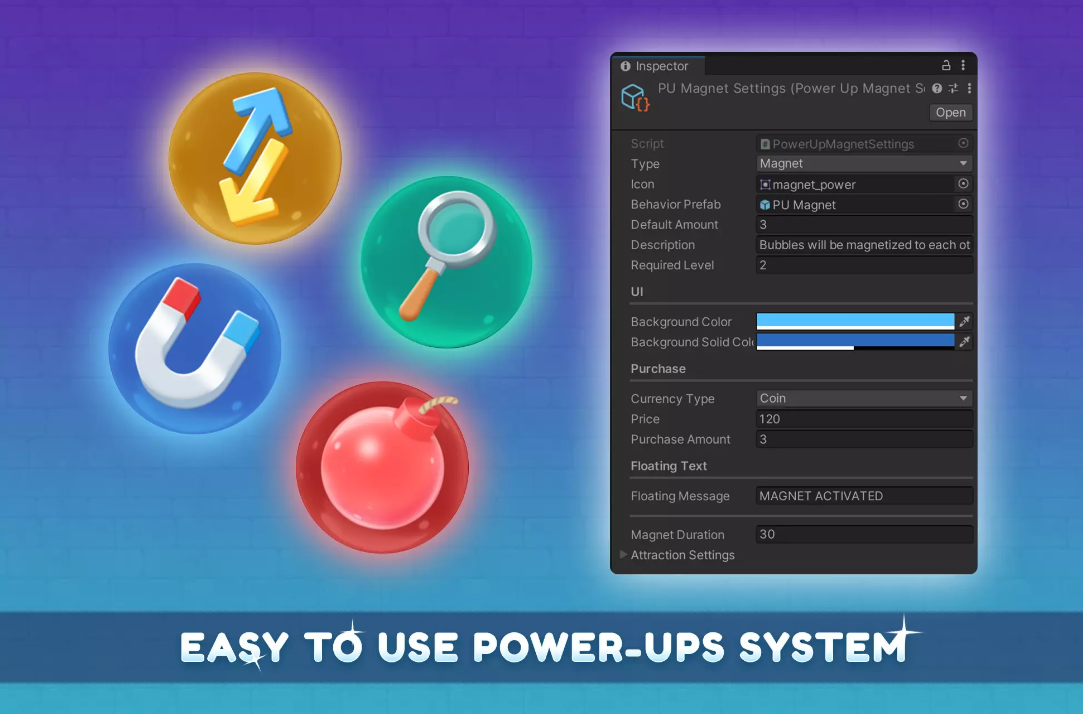Viewport: 1083px width, 714px height.
Task: Open the preset sliders icon
Action: click(x=953, y=89)
